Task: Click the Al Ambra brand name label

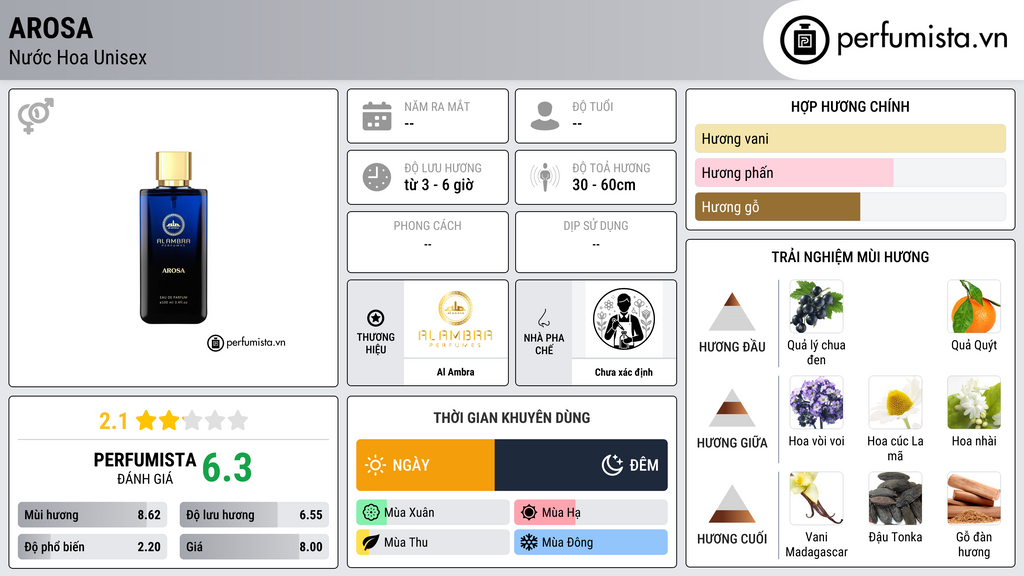Action: click(455, 372)
